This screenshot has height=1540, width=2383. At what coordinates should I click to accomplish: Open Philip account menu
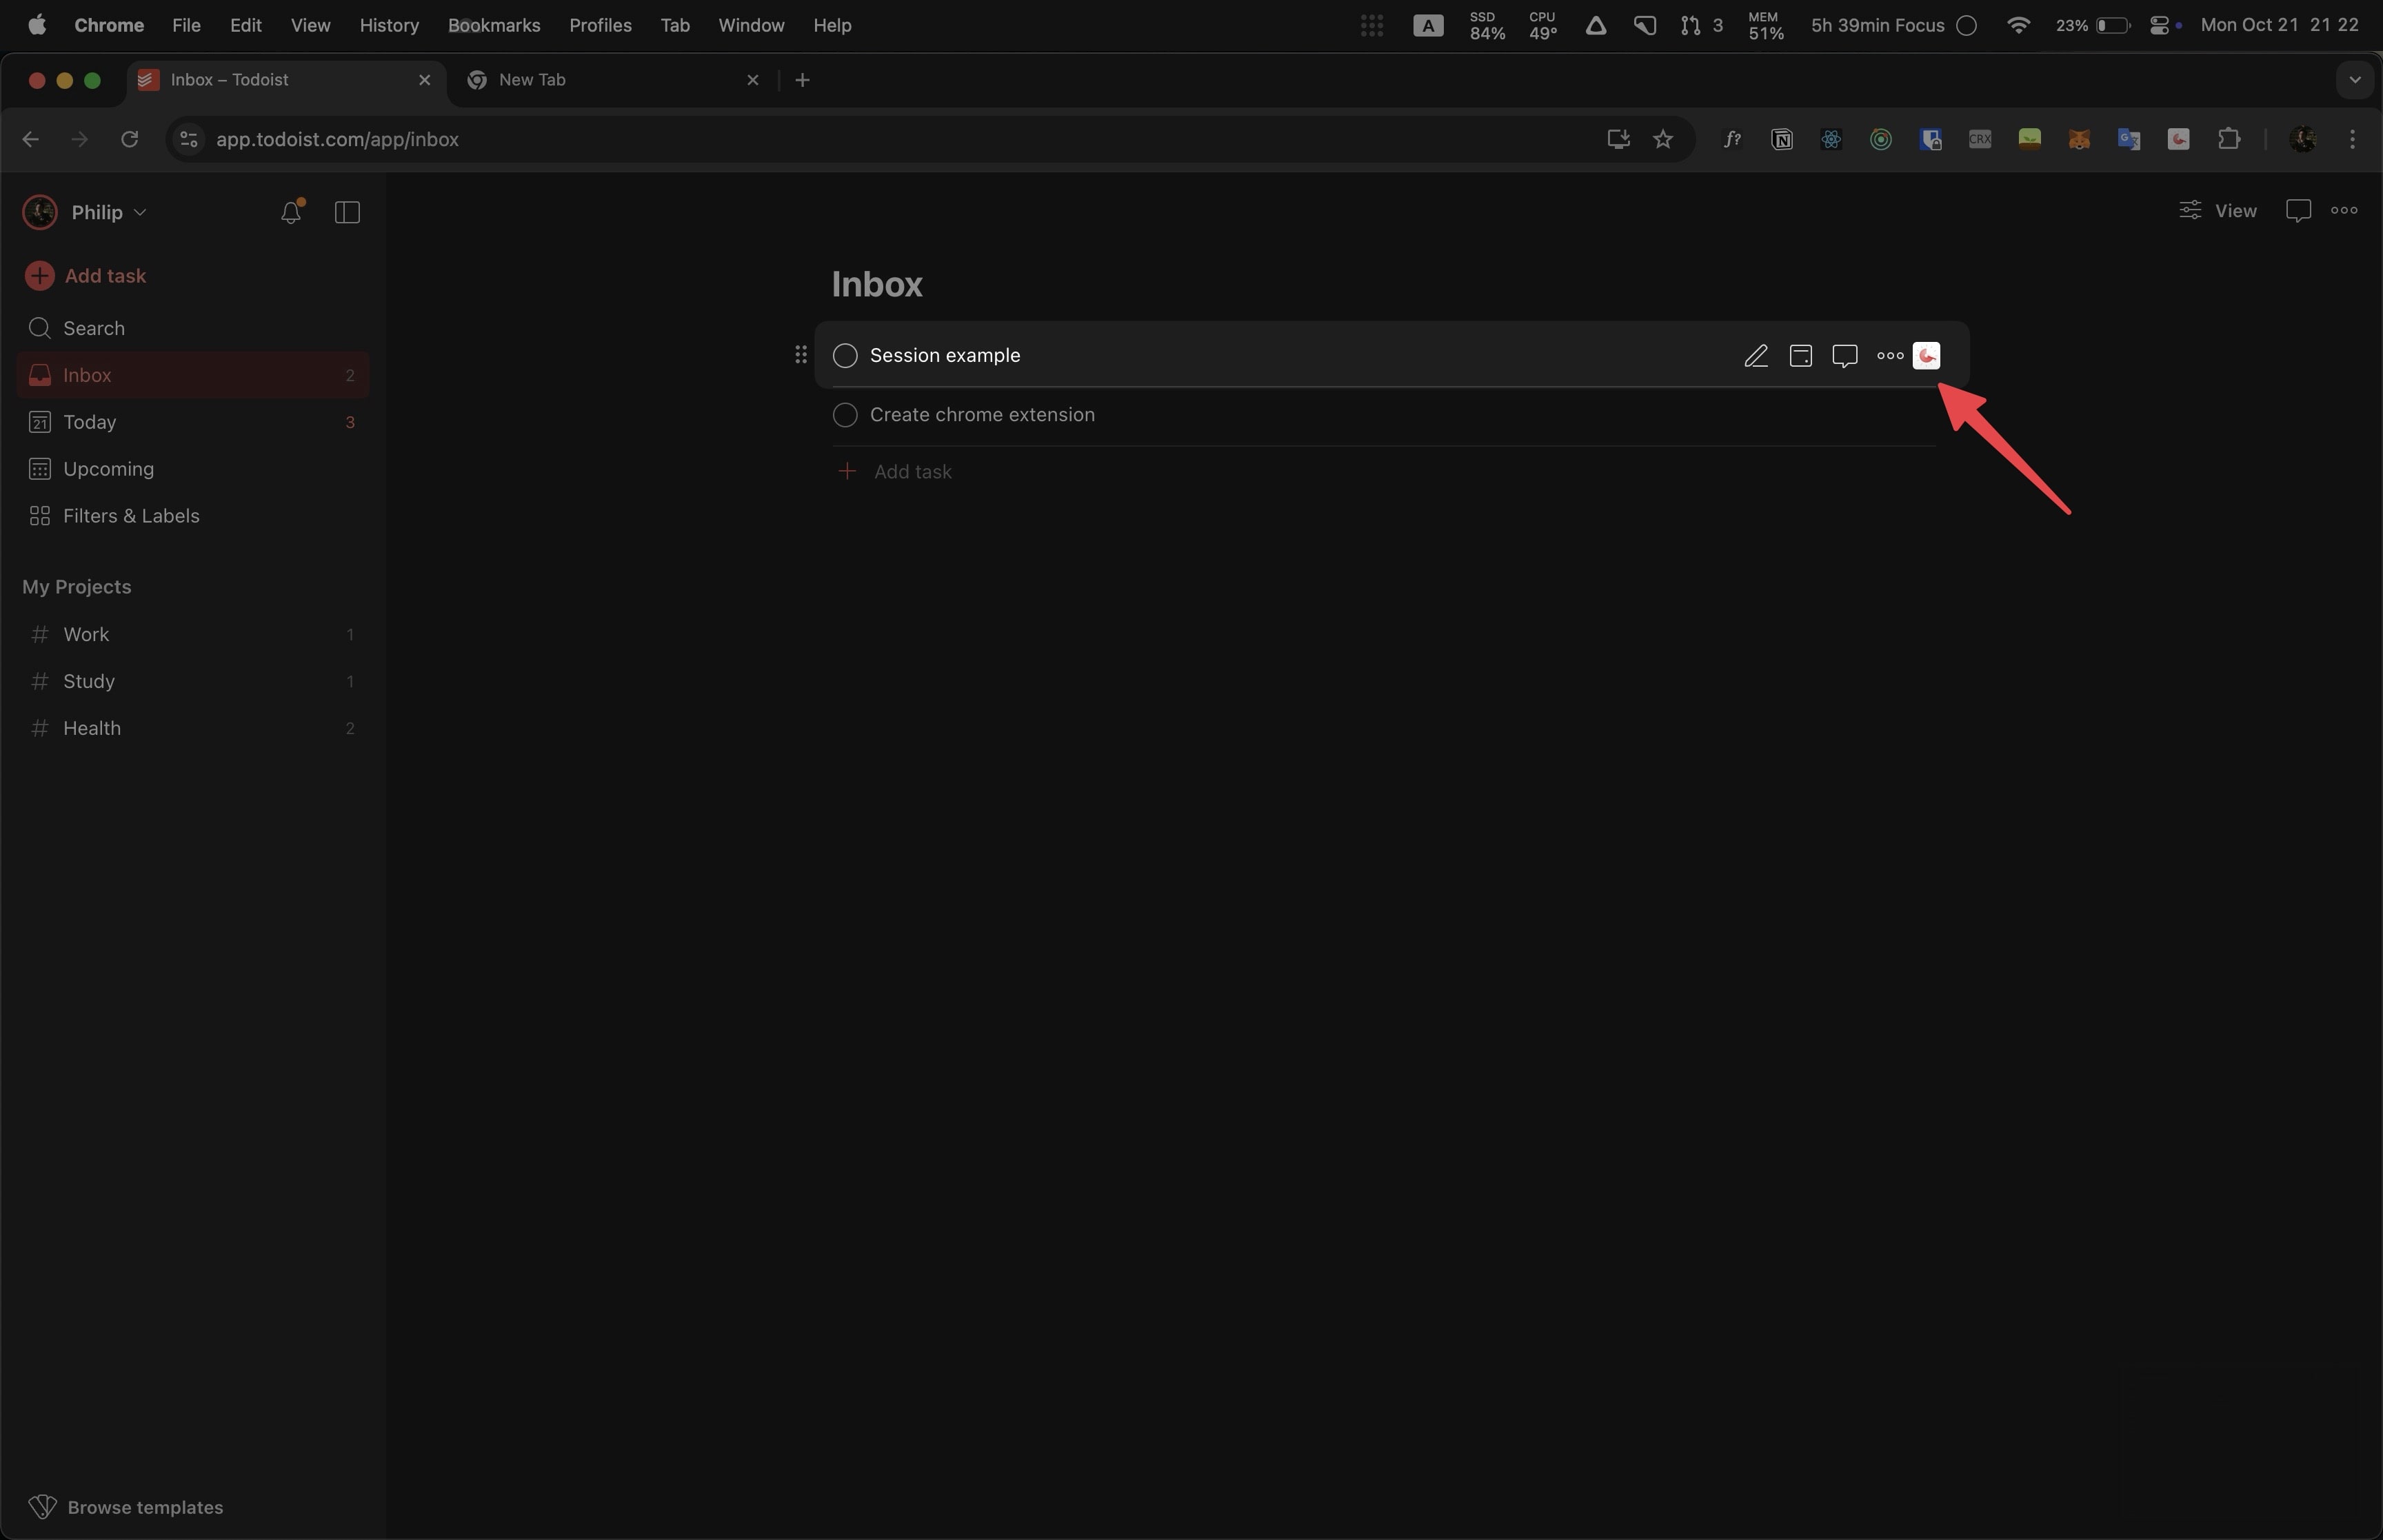85,212
